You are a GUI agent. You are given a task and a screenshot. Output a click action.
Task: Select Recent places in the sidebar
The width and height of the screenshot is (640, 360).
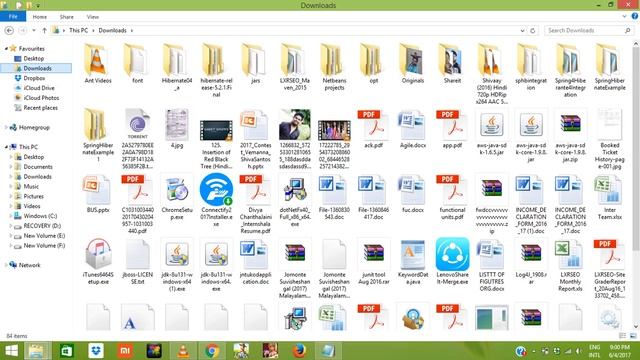click(40, 108)
